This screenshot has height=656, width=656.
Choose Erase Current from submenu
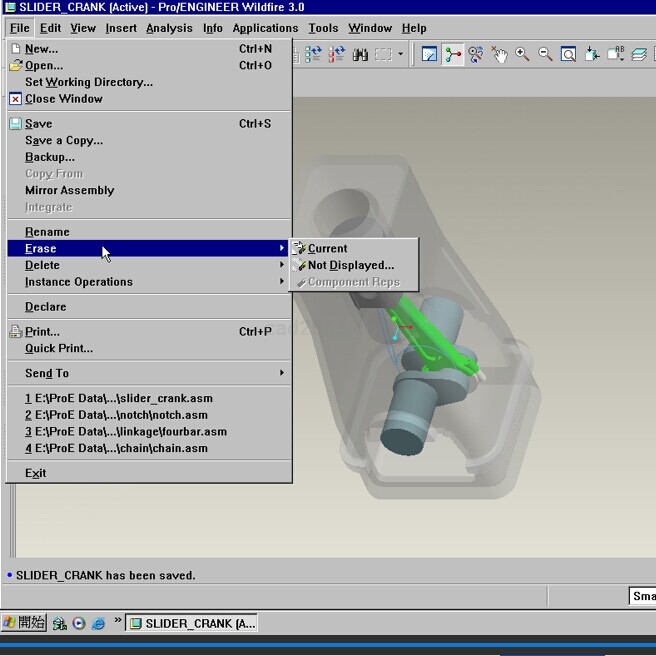(x=327, y=248)
